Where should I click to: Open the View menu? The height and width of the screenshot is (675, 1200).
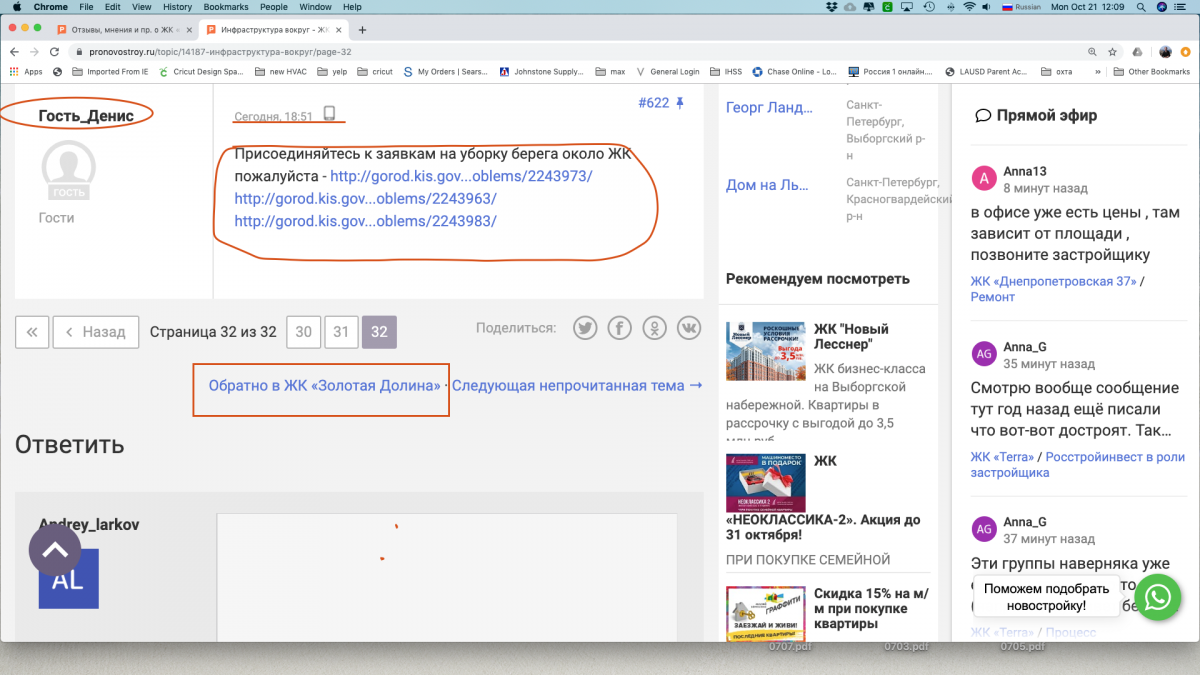click(142, 7)
